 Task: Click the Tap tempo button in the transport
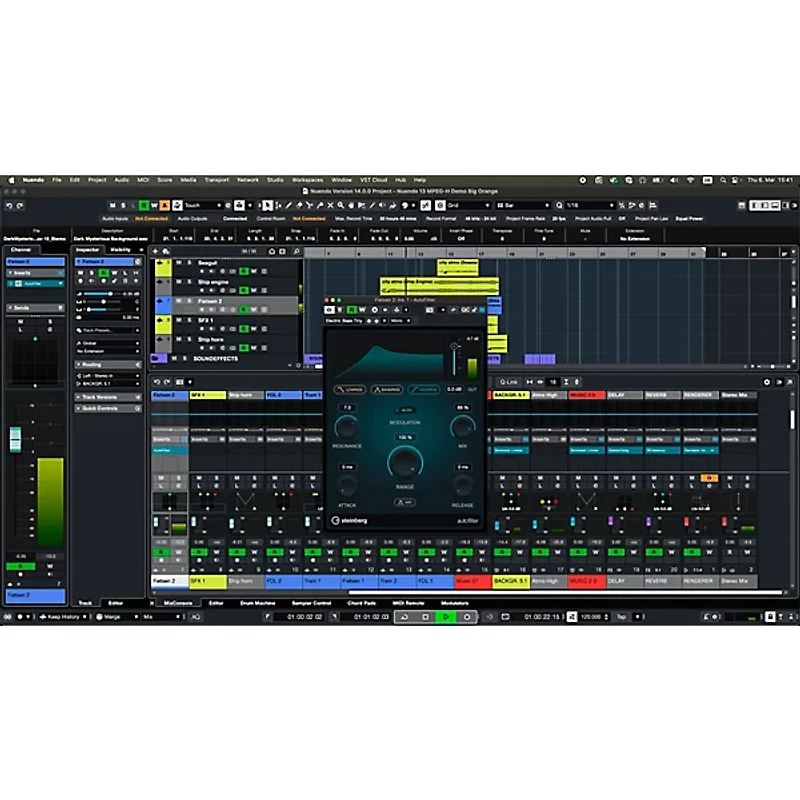(620, 618)
